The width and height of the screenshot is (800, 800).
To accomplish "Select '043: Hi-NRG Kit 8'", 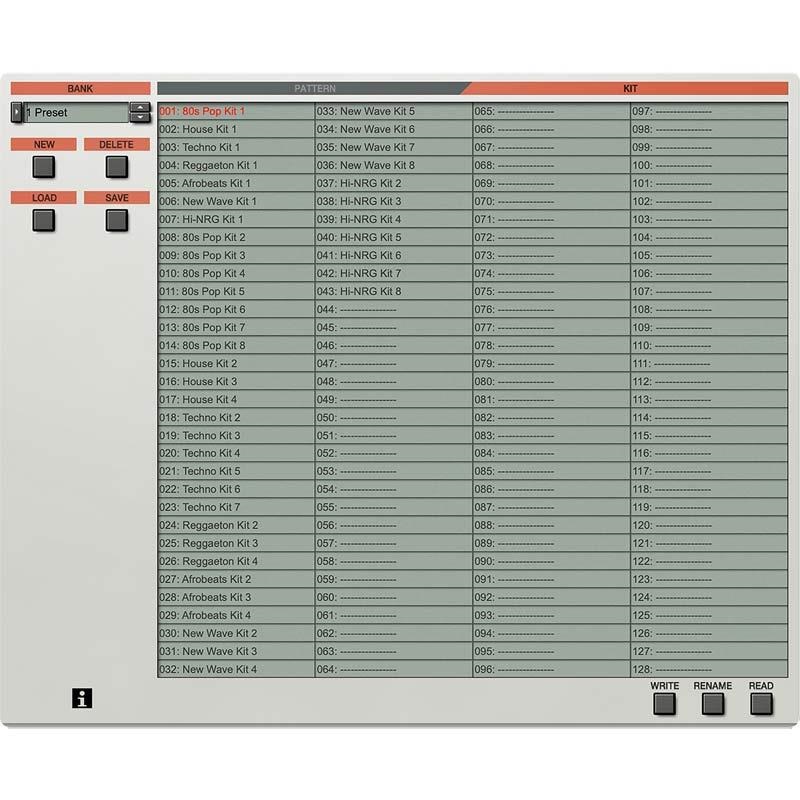I will [394, 291].
